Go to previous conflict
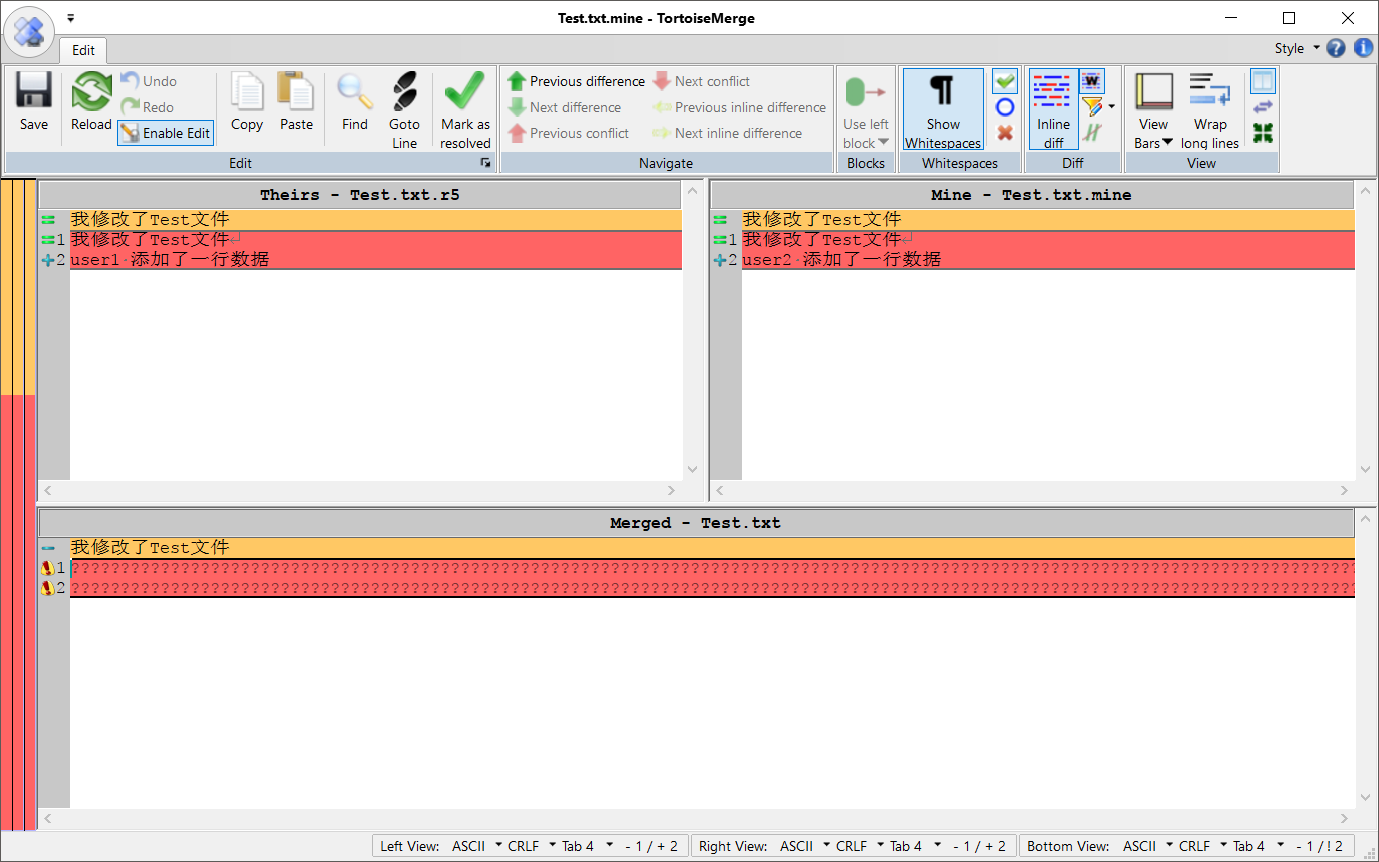This screenshot has height=862, width=1379. coord(569,133)
